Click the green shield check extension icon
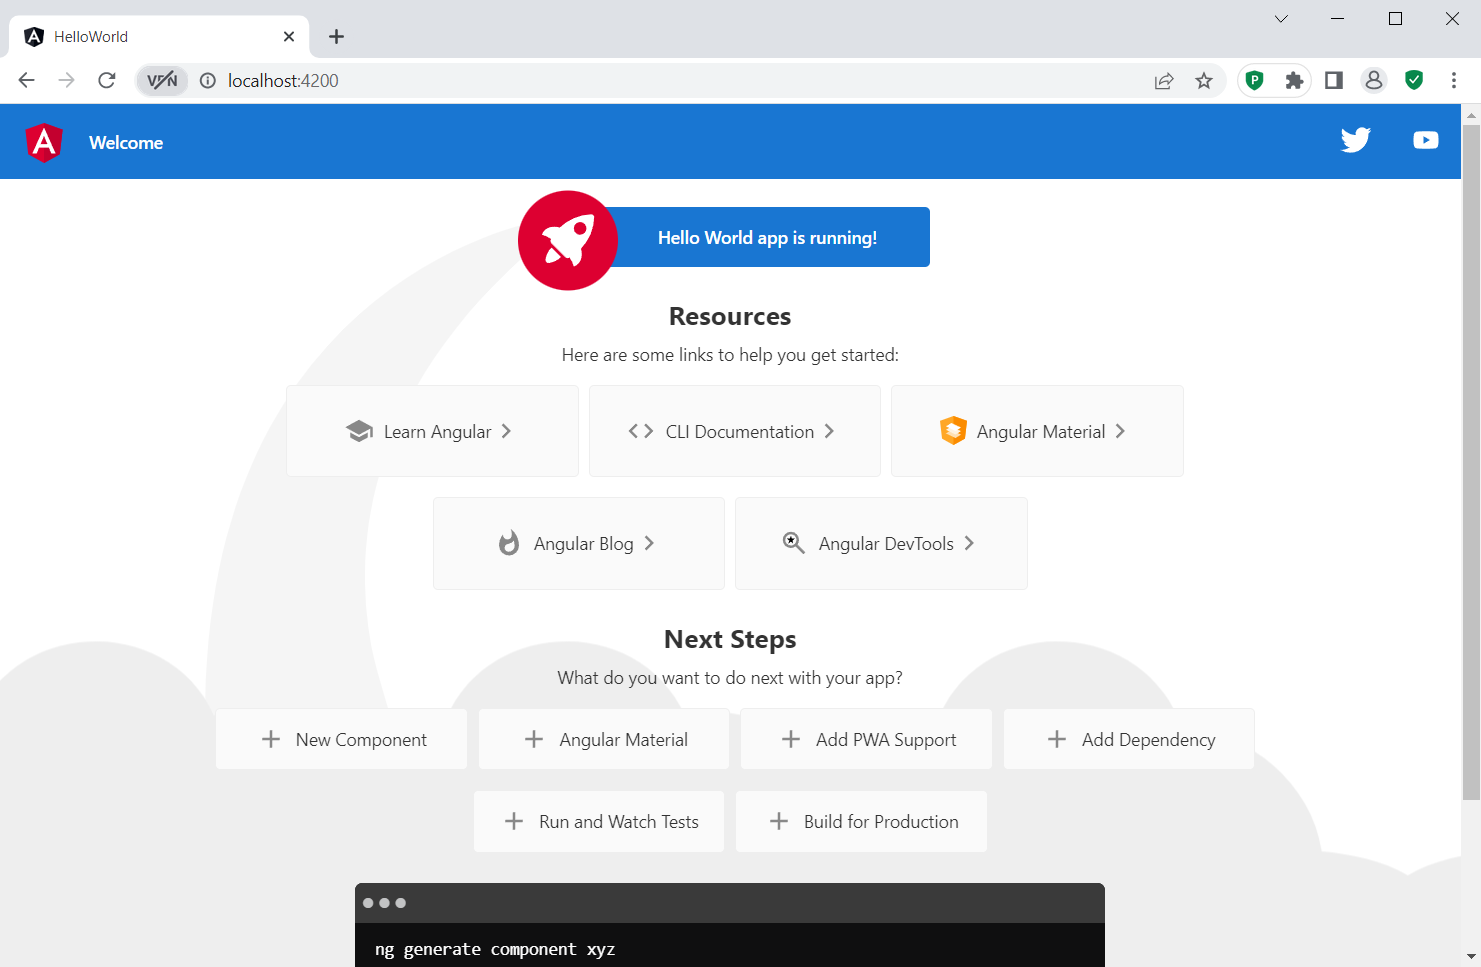The image size is (1481, 967). [x=1414, y=81]
